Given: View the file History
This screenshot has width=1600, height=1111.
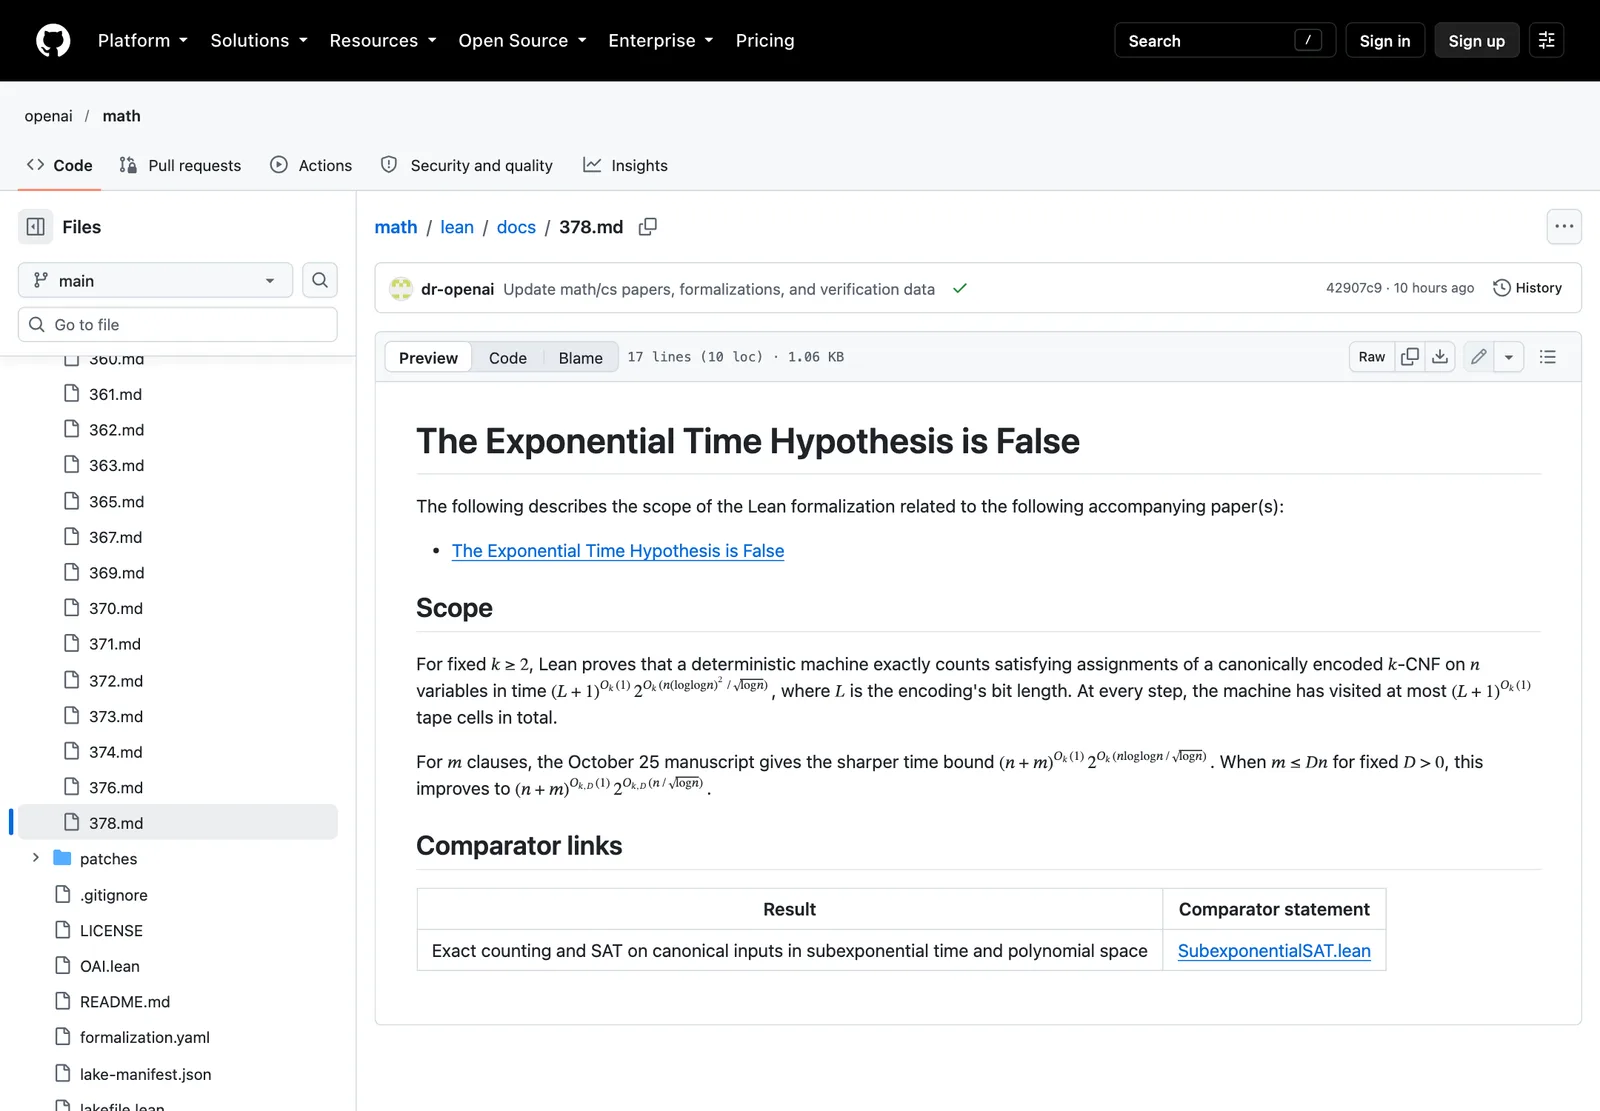Looking at the screenshot, I should (1527, 288).
